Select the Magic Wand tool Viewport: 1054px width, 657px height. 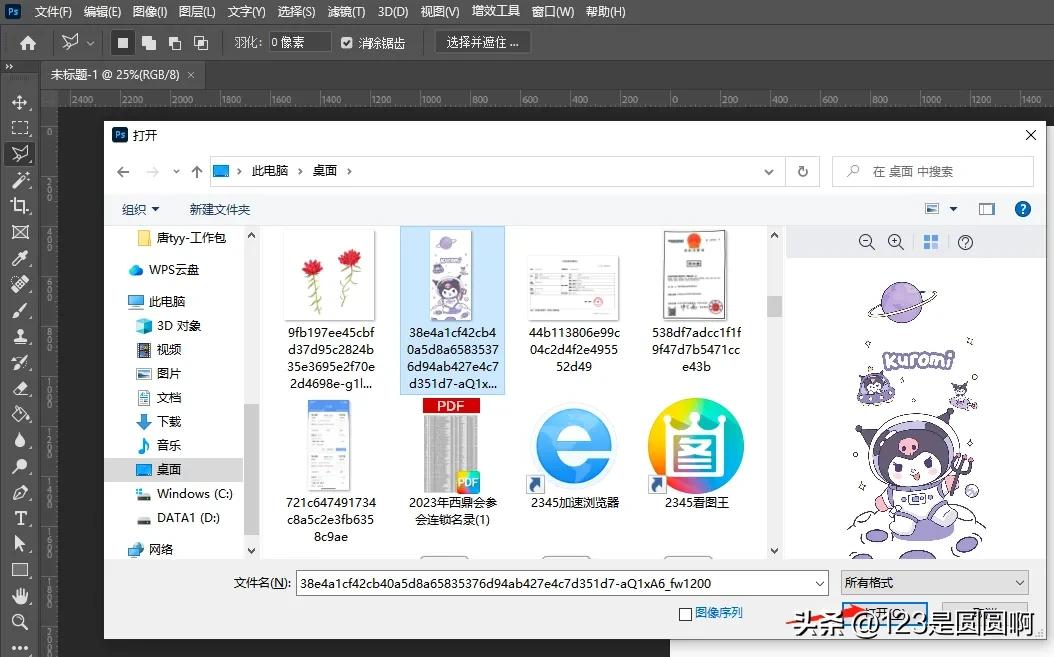20,180
